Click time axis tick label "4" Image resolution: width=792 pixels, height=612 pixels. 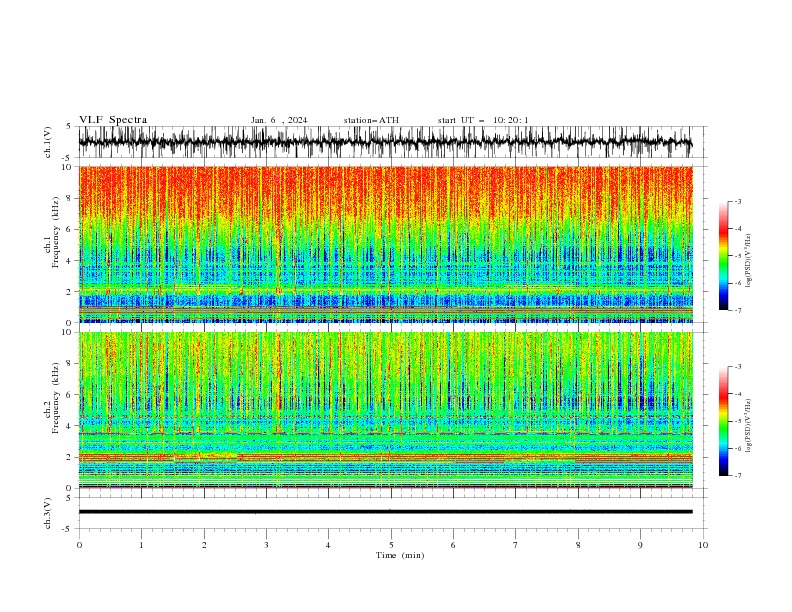click(x=328, y=545)
